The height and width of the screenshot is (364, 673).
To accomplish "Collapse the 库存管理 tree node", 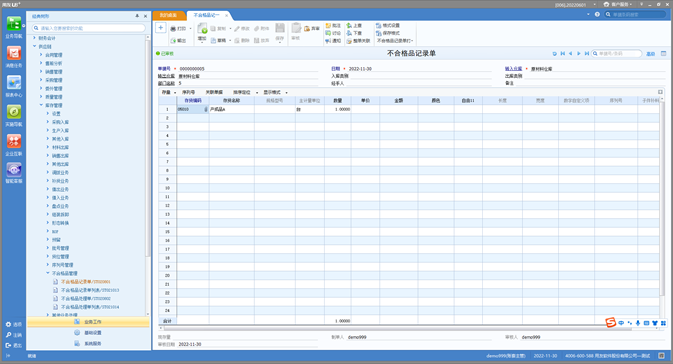I will (41, 105).
